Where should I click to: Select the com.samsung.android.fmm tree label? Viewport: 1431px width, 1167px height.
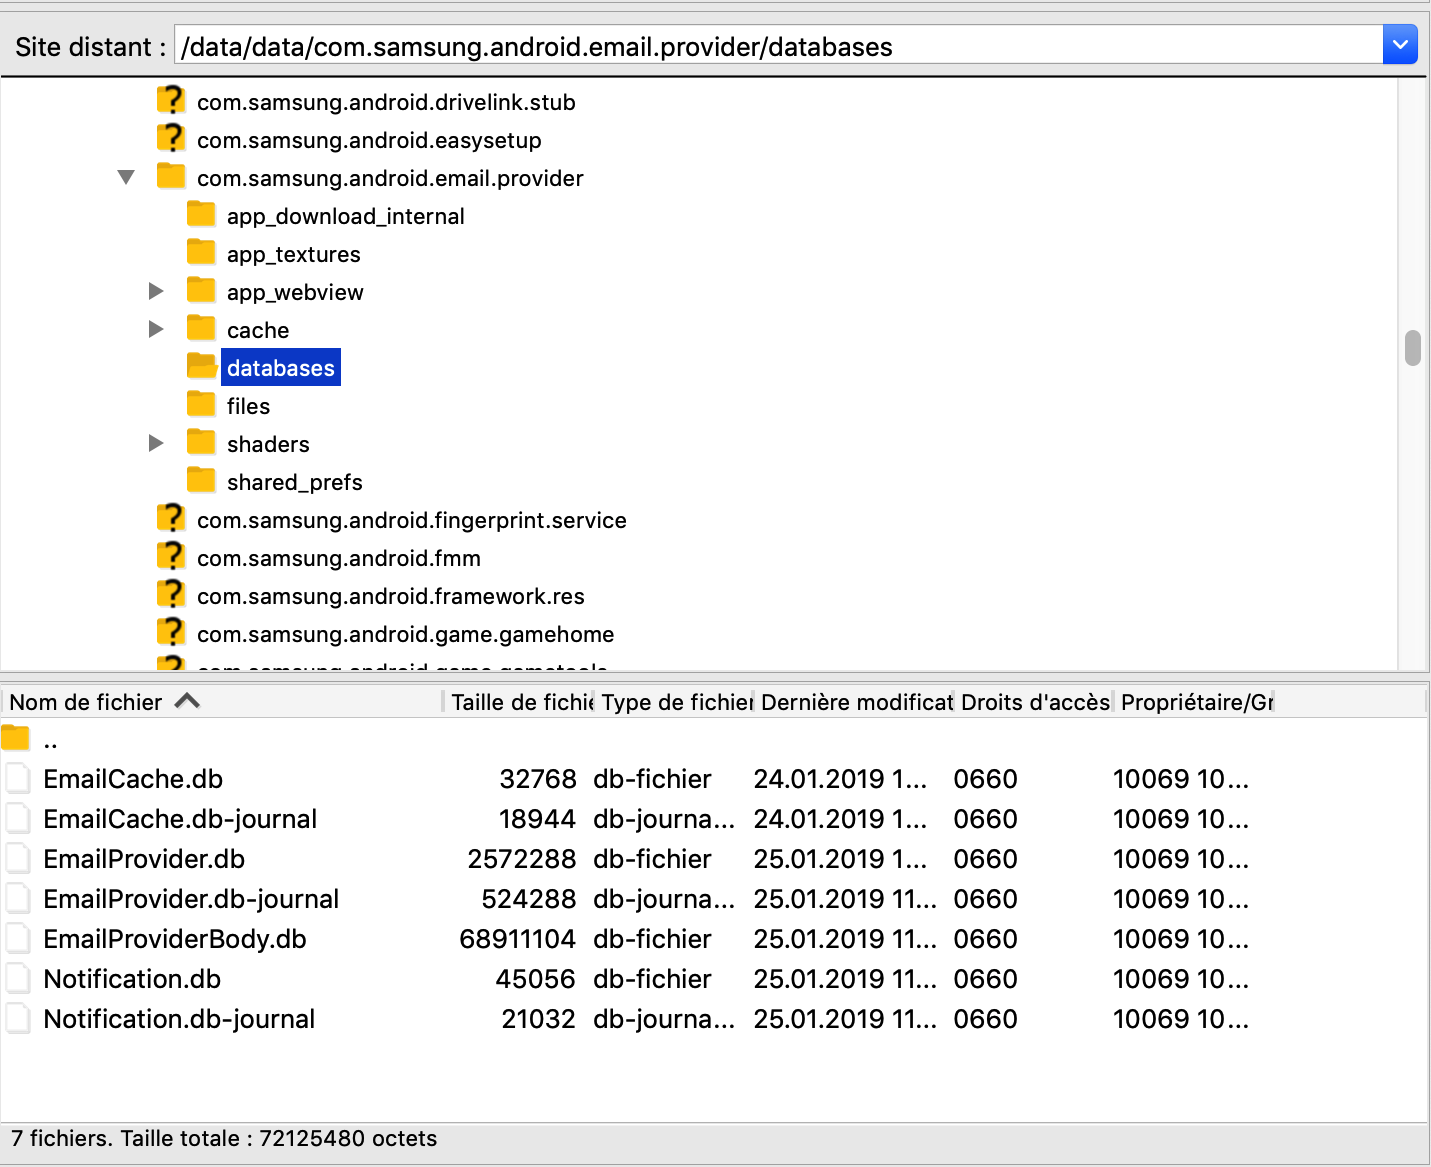coord(339,558)
